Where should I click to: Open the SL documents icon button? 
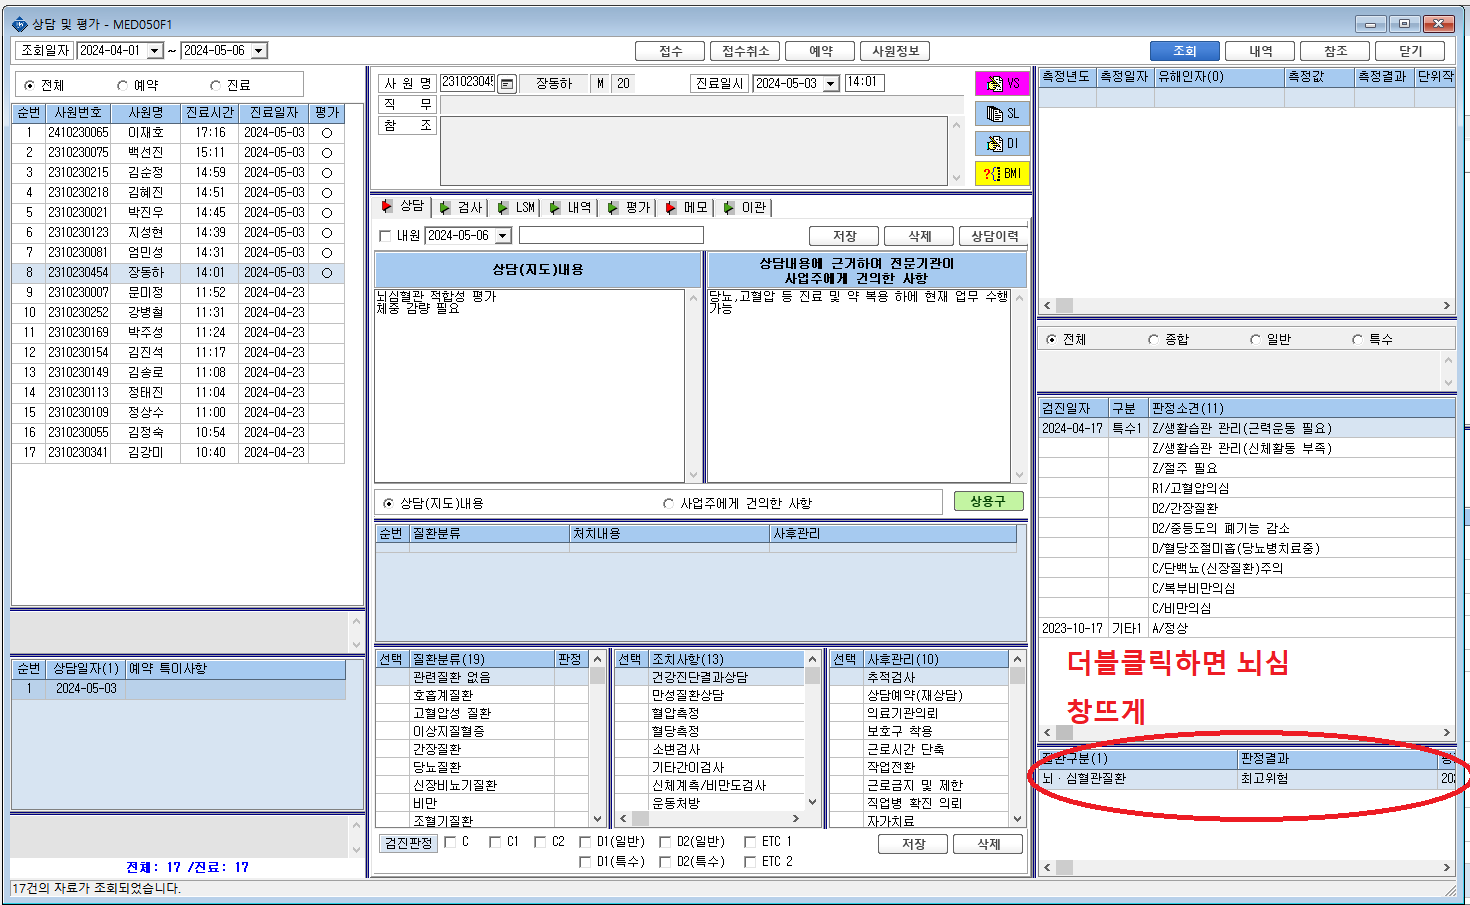[1002, 114]
